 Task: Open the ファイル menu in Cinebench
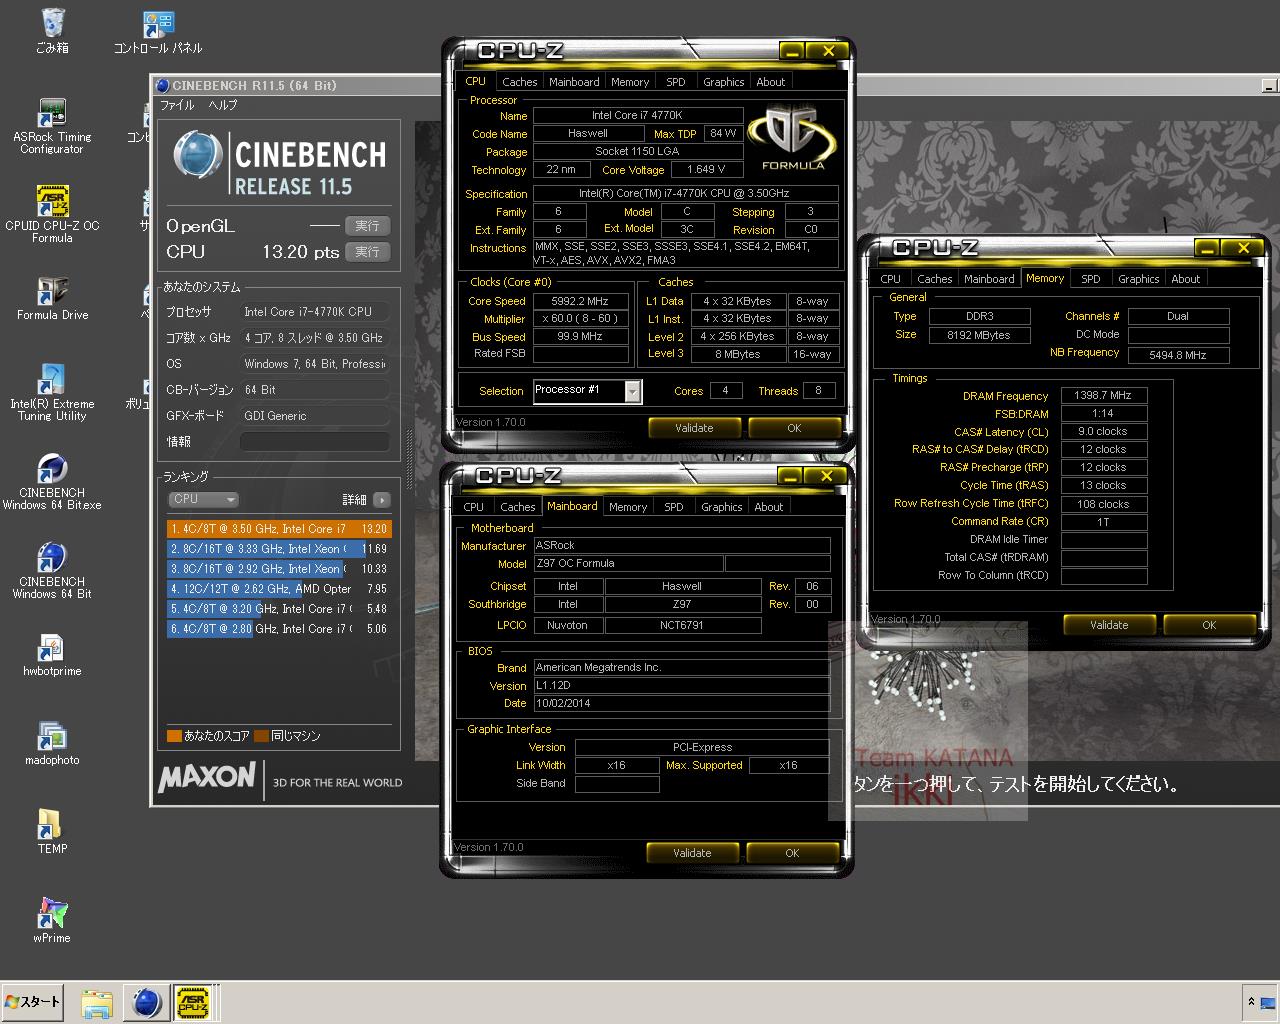pos(177,105)
